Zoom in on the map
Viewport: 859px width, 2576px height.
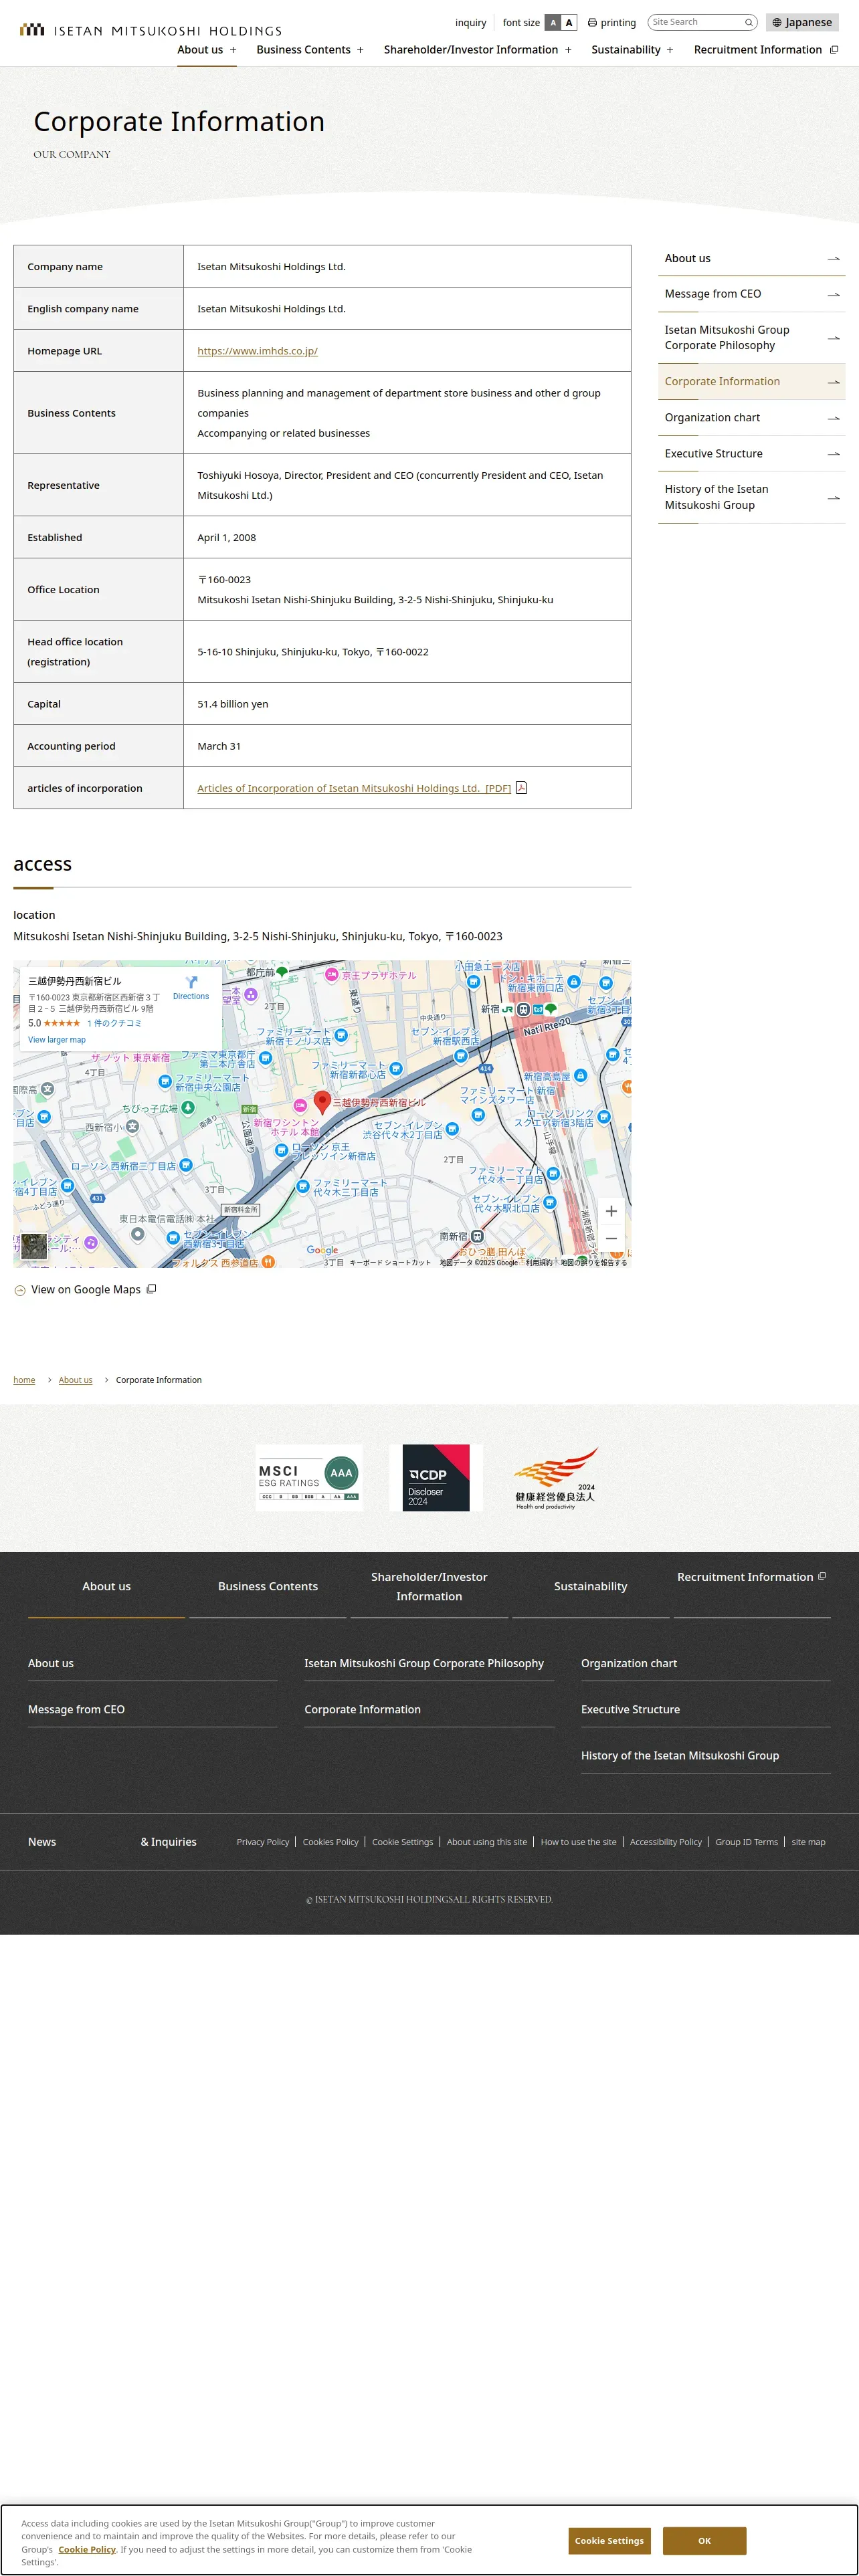(x=611, y=1211)
